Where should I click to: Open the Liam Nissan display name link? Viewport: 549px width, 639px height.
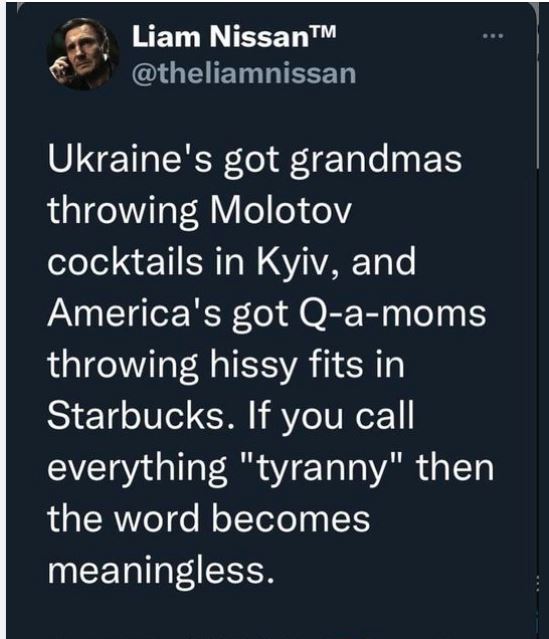219,37
